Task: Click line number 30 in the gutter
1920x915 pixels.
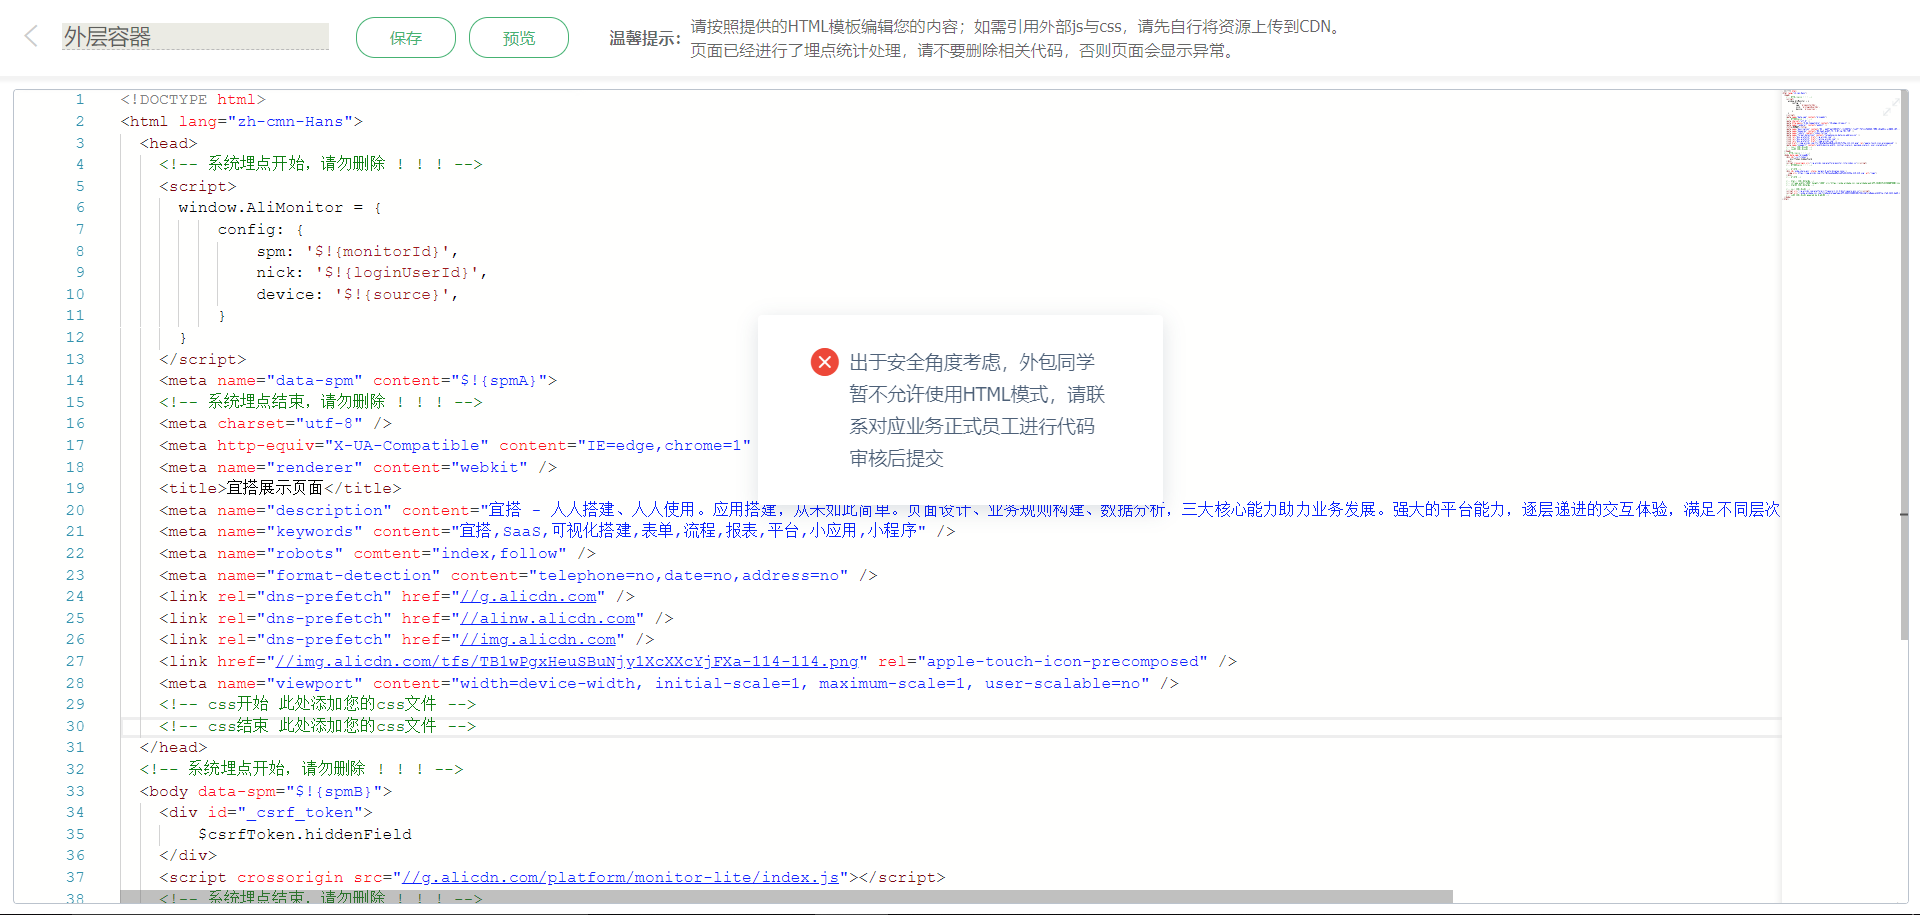Action: coord(75,727)
